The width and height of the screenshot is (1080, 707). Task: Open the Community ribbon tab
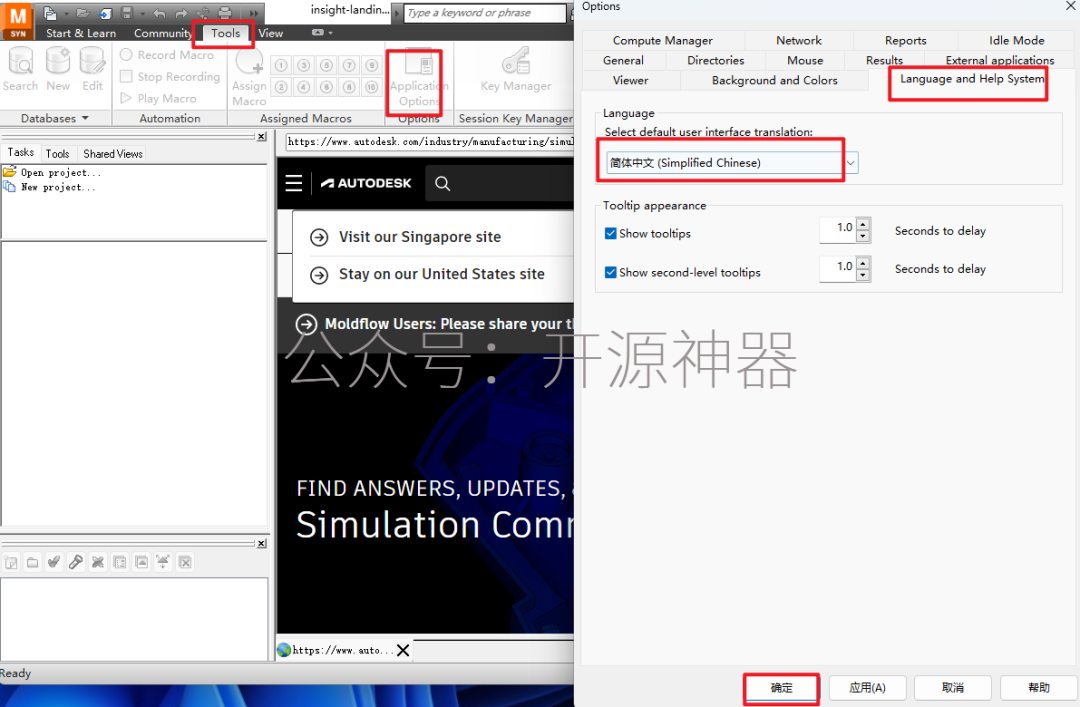tap(163, 33)
